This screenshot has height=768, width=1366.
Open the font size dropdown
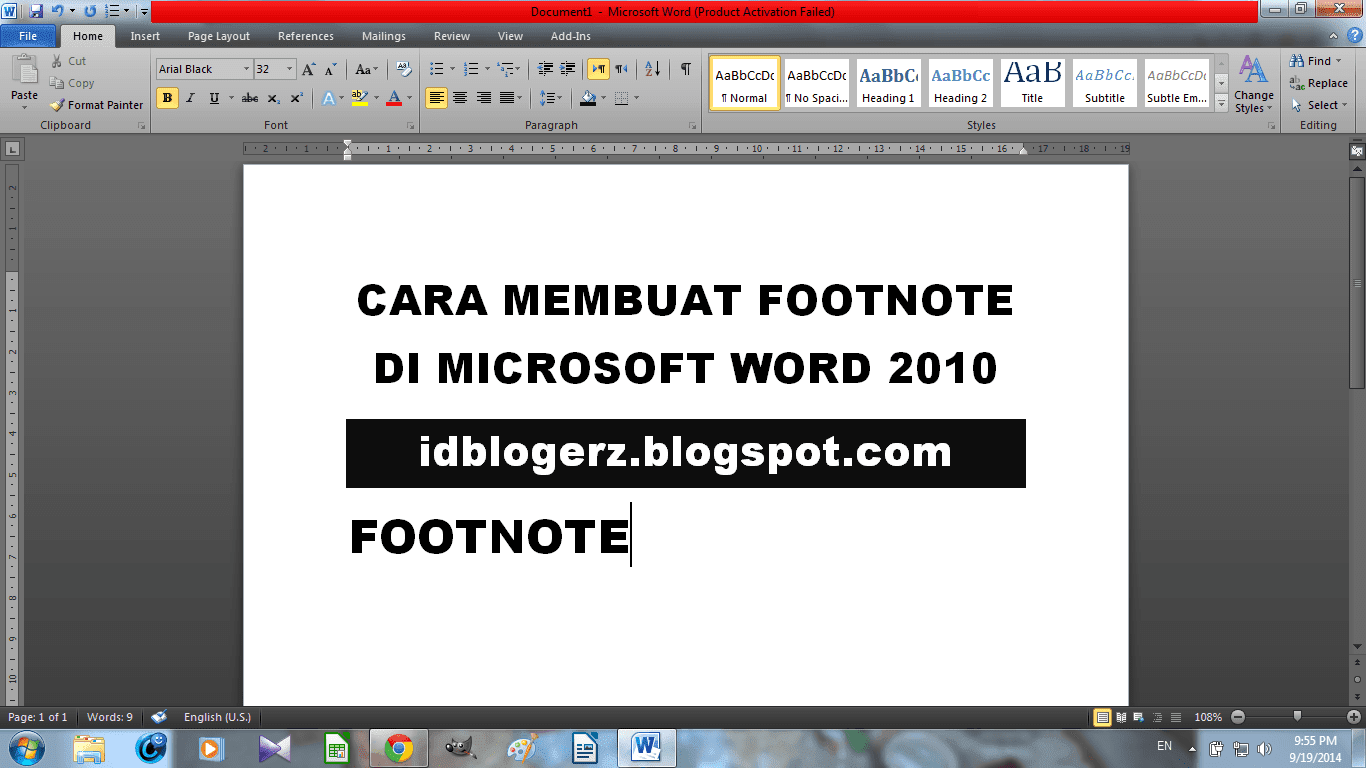tap(289, 68)
